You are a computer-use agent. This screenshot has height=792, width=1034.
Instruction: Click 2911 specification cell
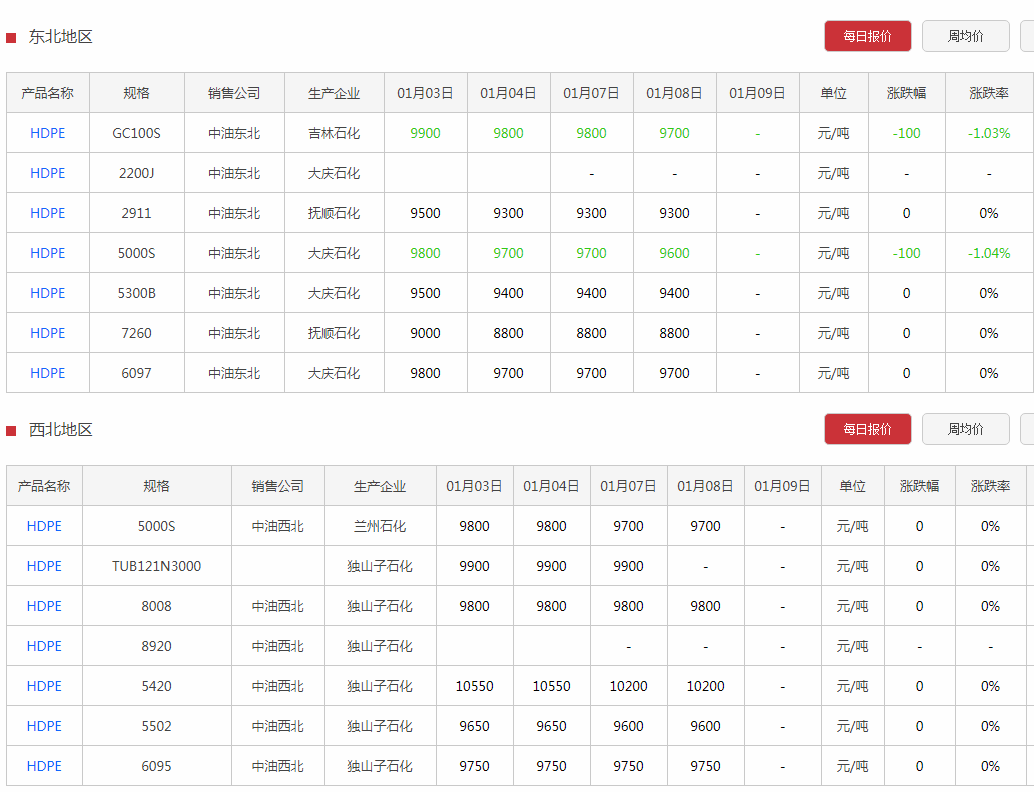(x=137, y=213)
